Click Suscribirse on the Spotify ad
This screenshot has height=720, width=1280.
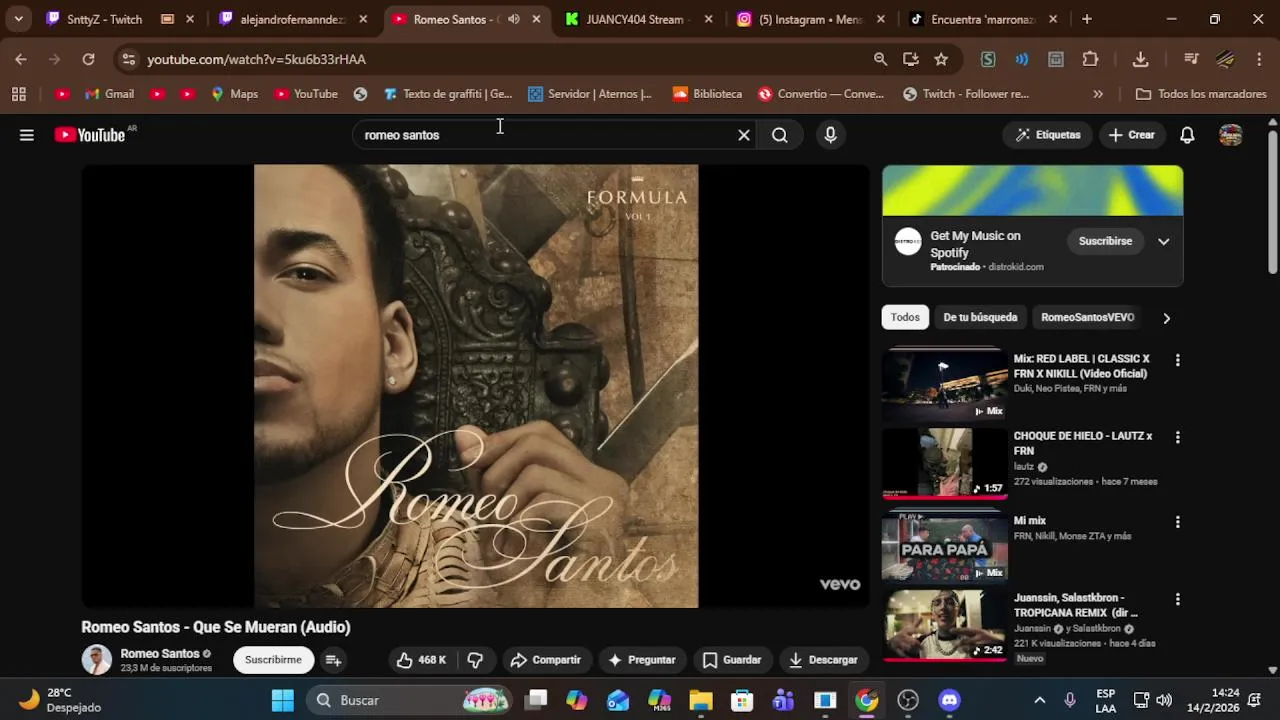tap(1105, 241)
